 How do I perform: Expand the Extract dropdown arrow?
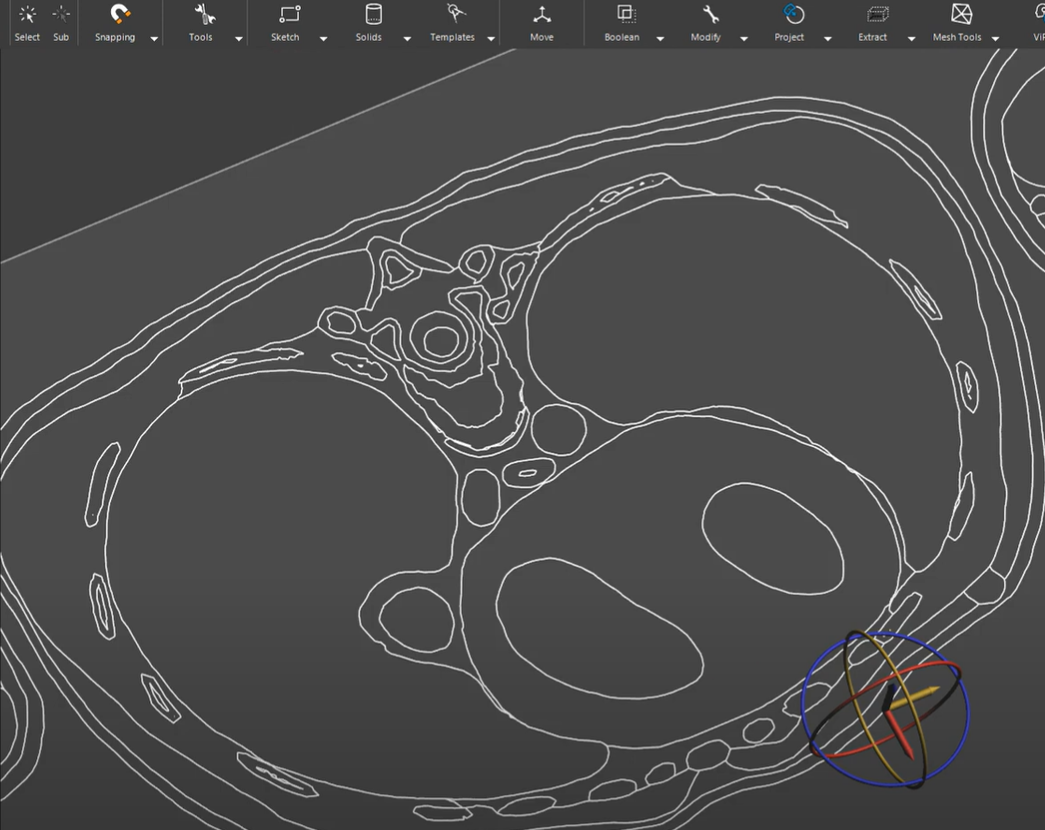point(911,38)
